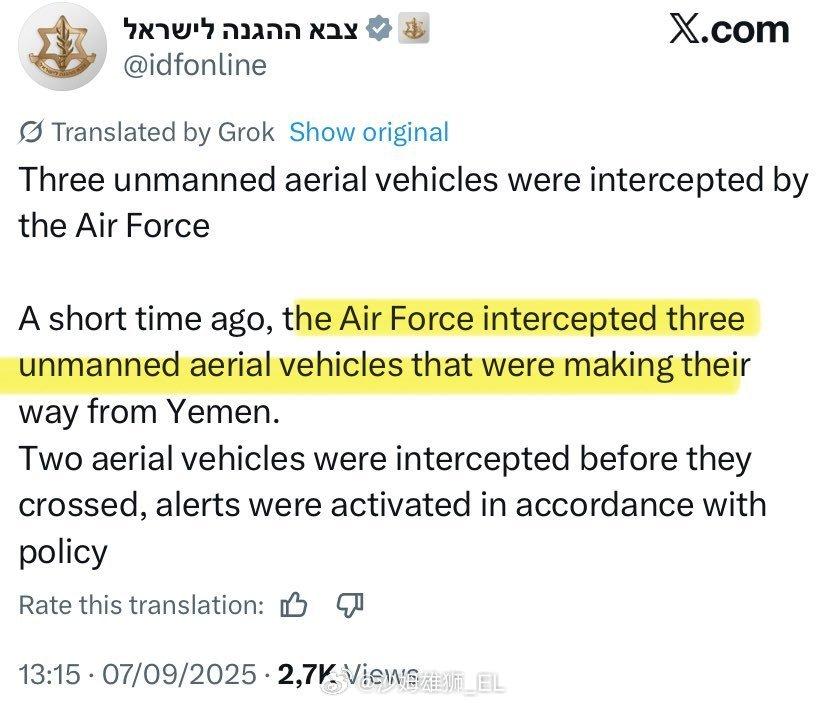The image size is (828, 703).
Task: Click the Translated by Grok label
Action: pos(163,132)
